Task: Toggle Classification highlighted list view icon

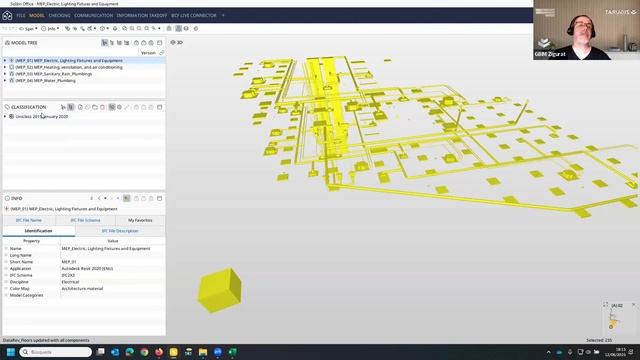Action: click(71, 107)
